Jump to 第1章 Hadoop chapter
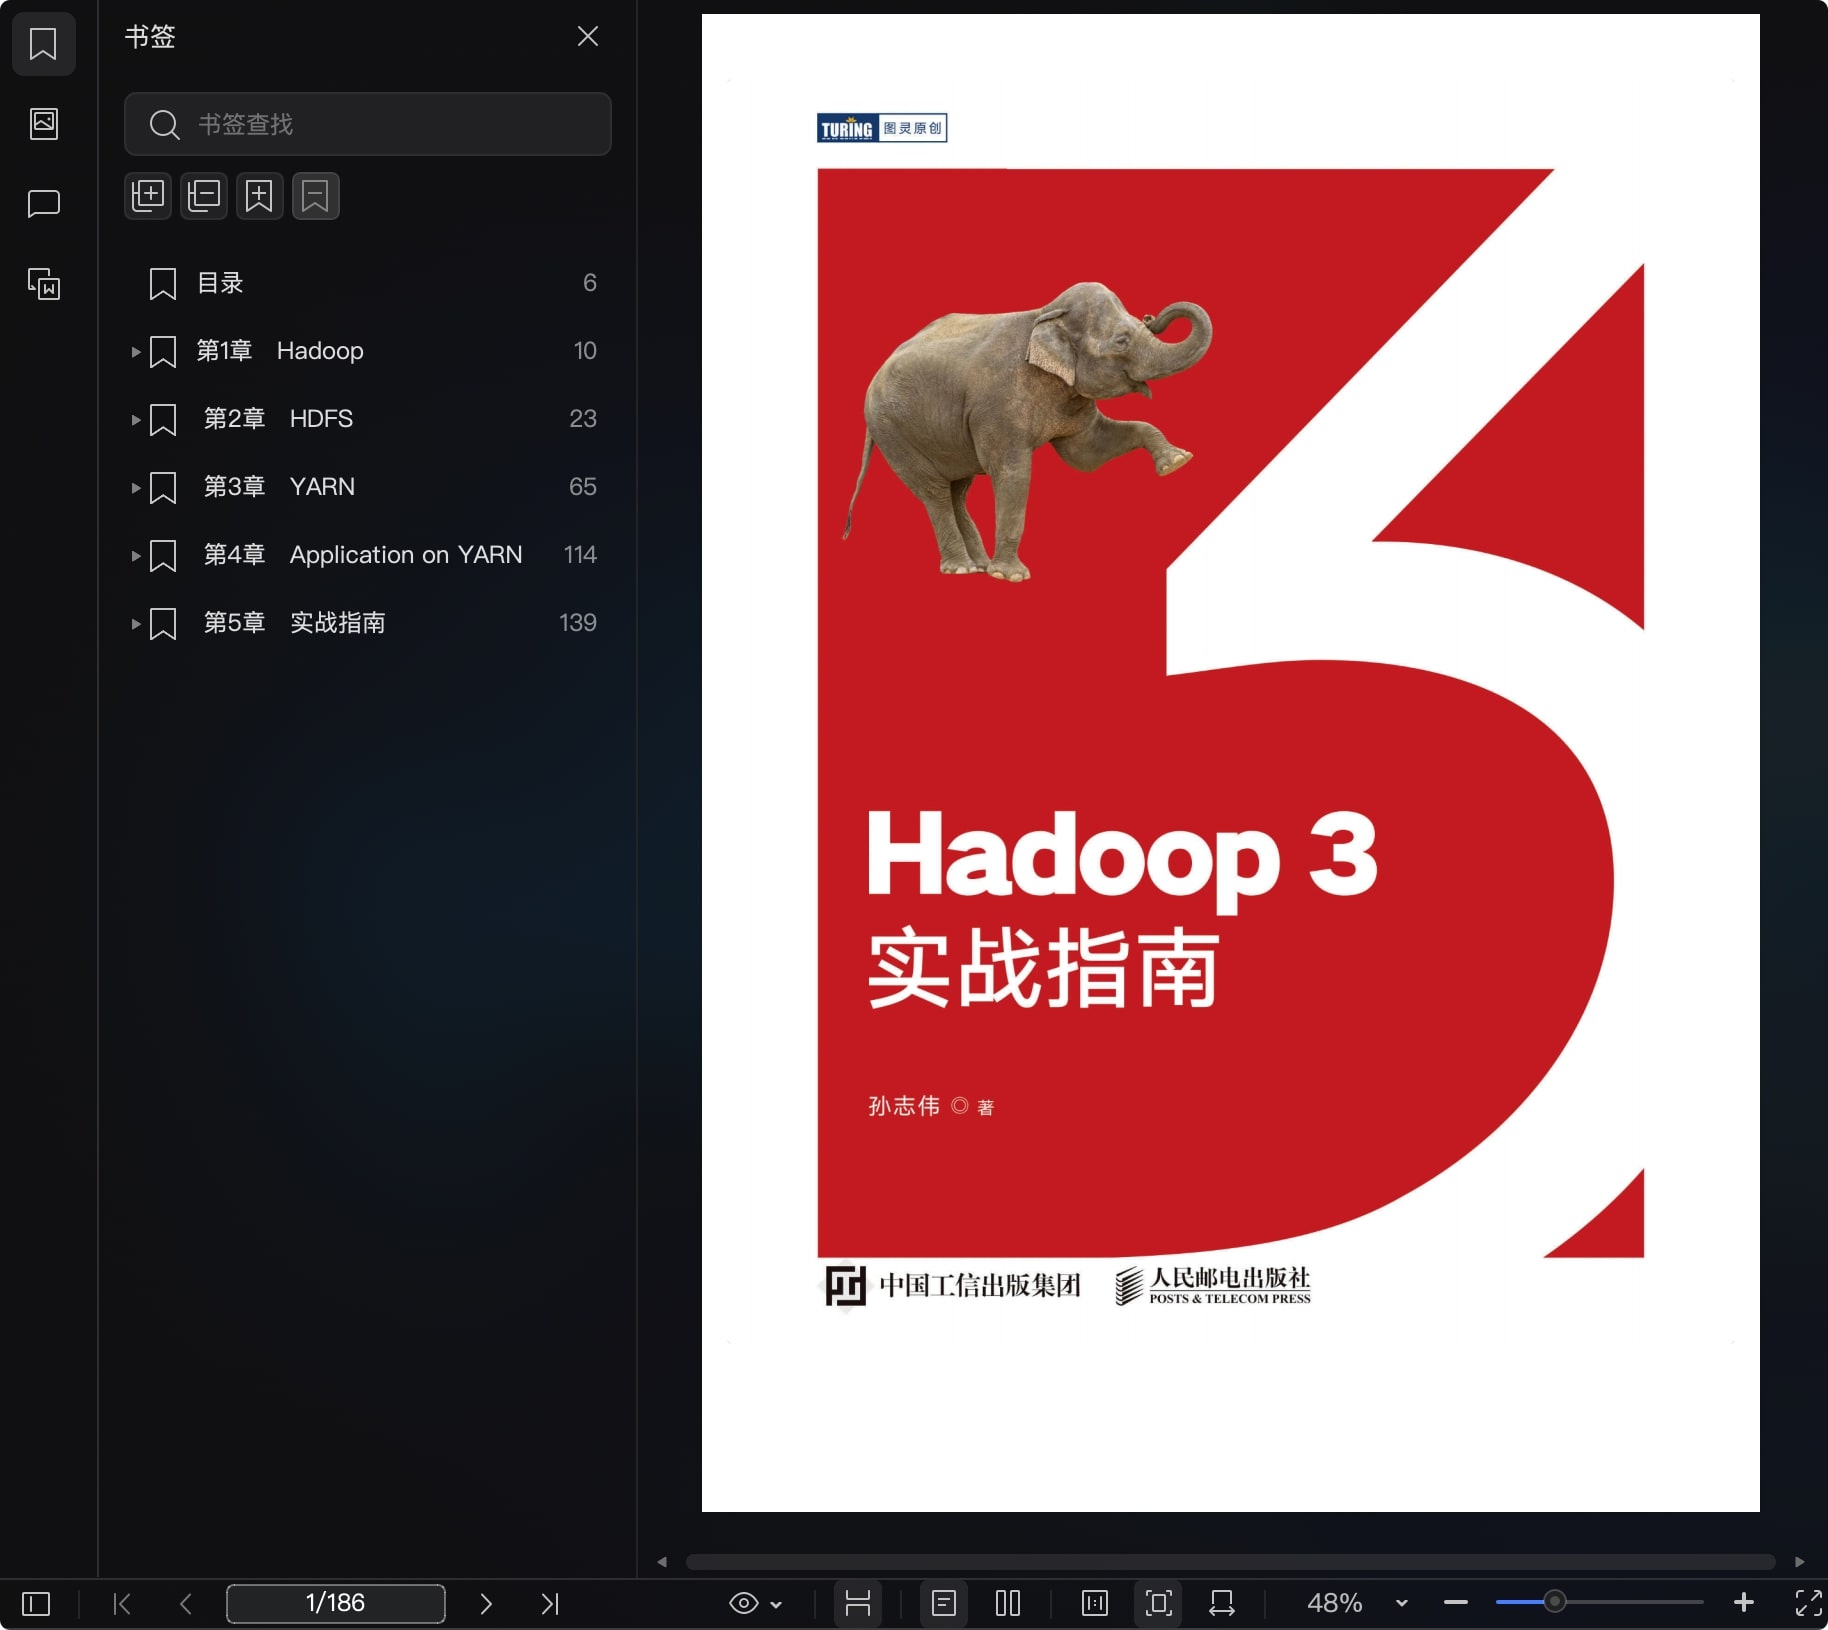The height and width of the screenshot is (1630, 1828). click(x=280, y=351)
